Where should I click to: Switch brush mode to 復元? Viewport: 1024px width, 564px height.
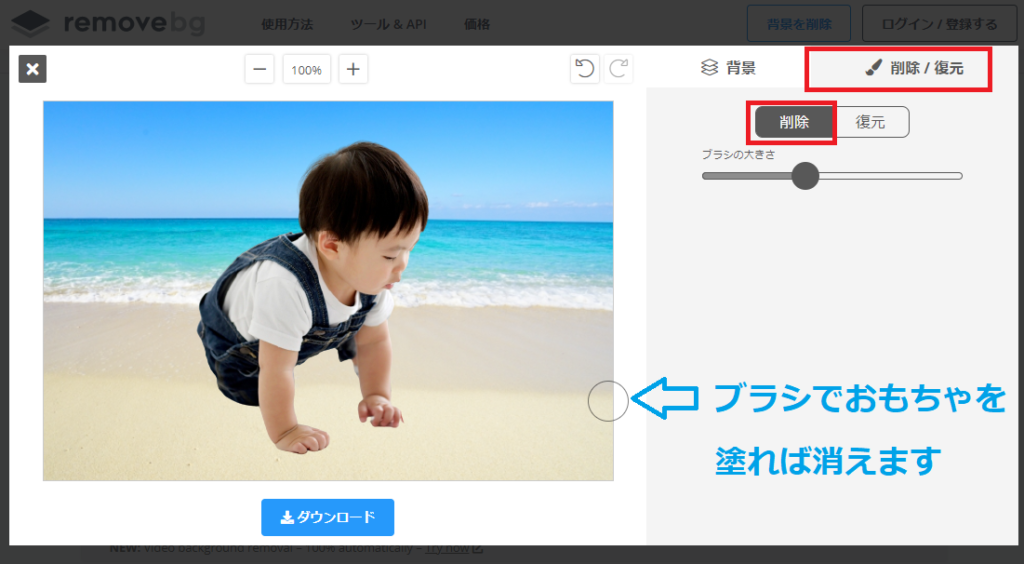[870, 122]
